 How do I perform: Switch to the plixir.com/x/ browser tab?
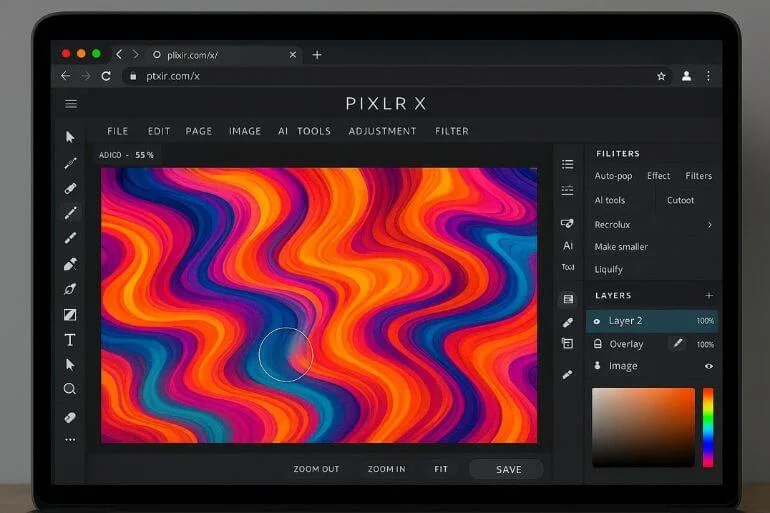pos(223,55)
